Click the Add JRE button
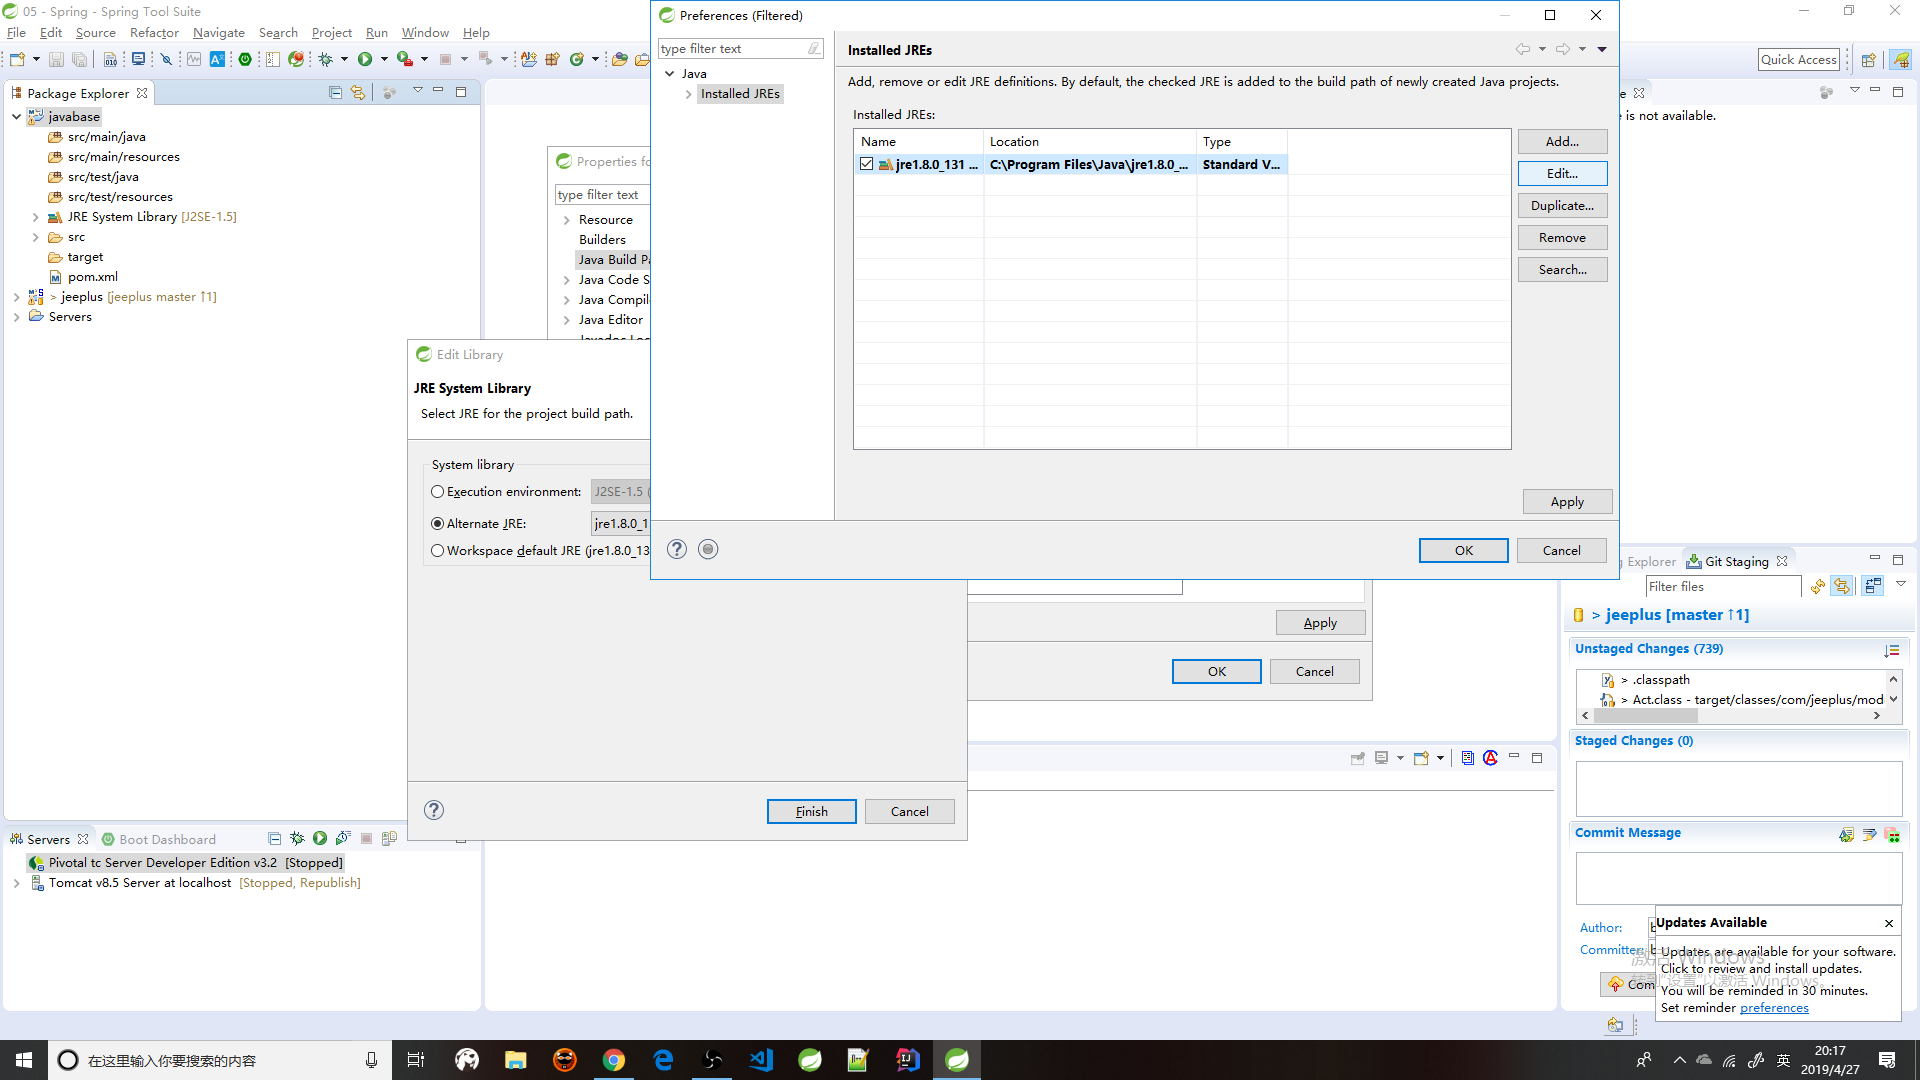This screenshot has height=1080, width=1920. [1563, 141]
